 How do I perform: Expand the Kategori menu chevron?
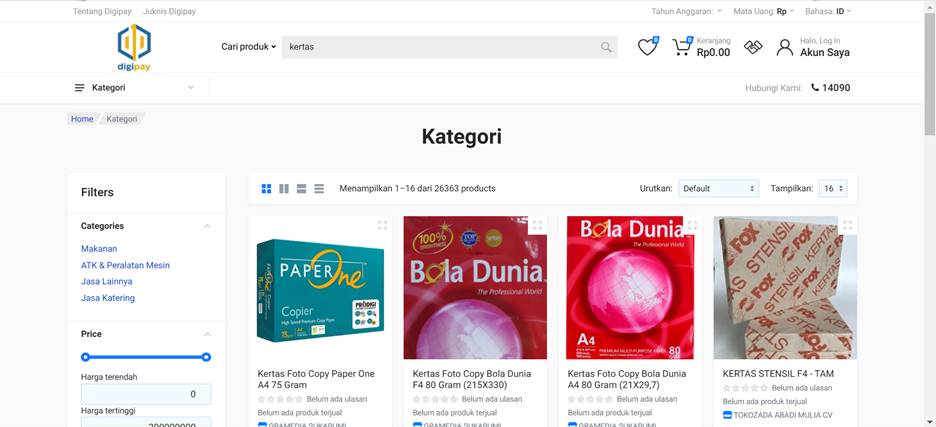[191, 88]
